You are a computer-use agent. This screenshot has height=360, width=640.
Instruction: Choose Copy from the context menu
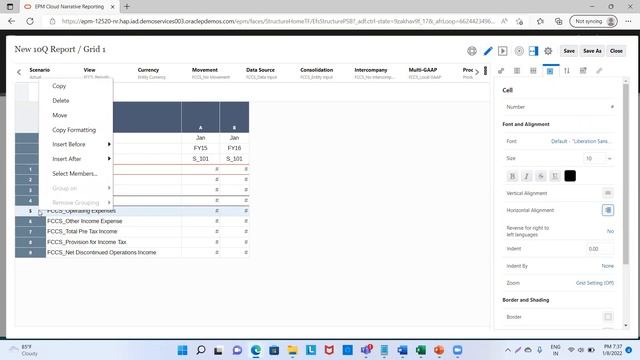click(x=59, y=86)
